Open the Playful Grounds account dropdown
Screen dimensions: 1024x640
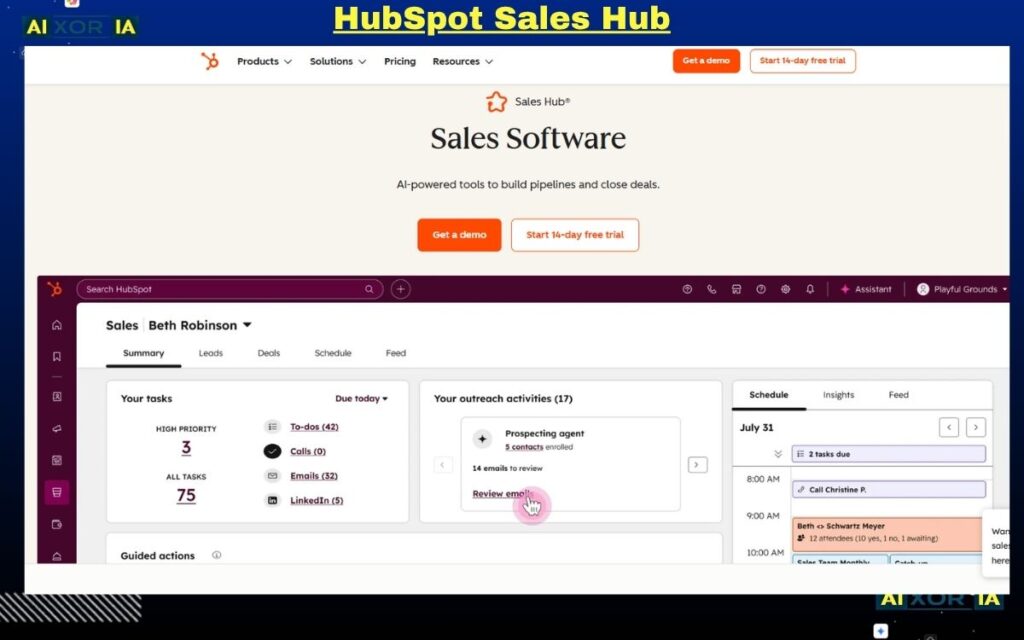pyautogui.click(x=962, y=289)
